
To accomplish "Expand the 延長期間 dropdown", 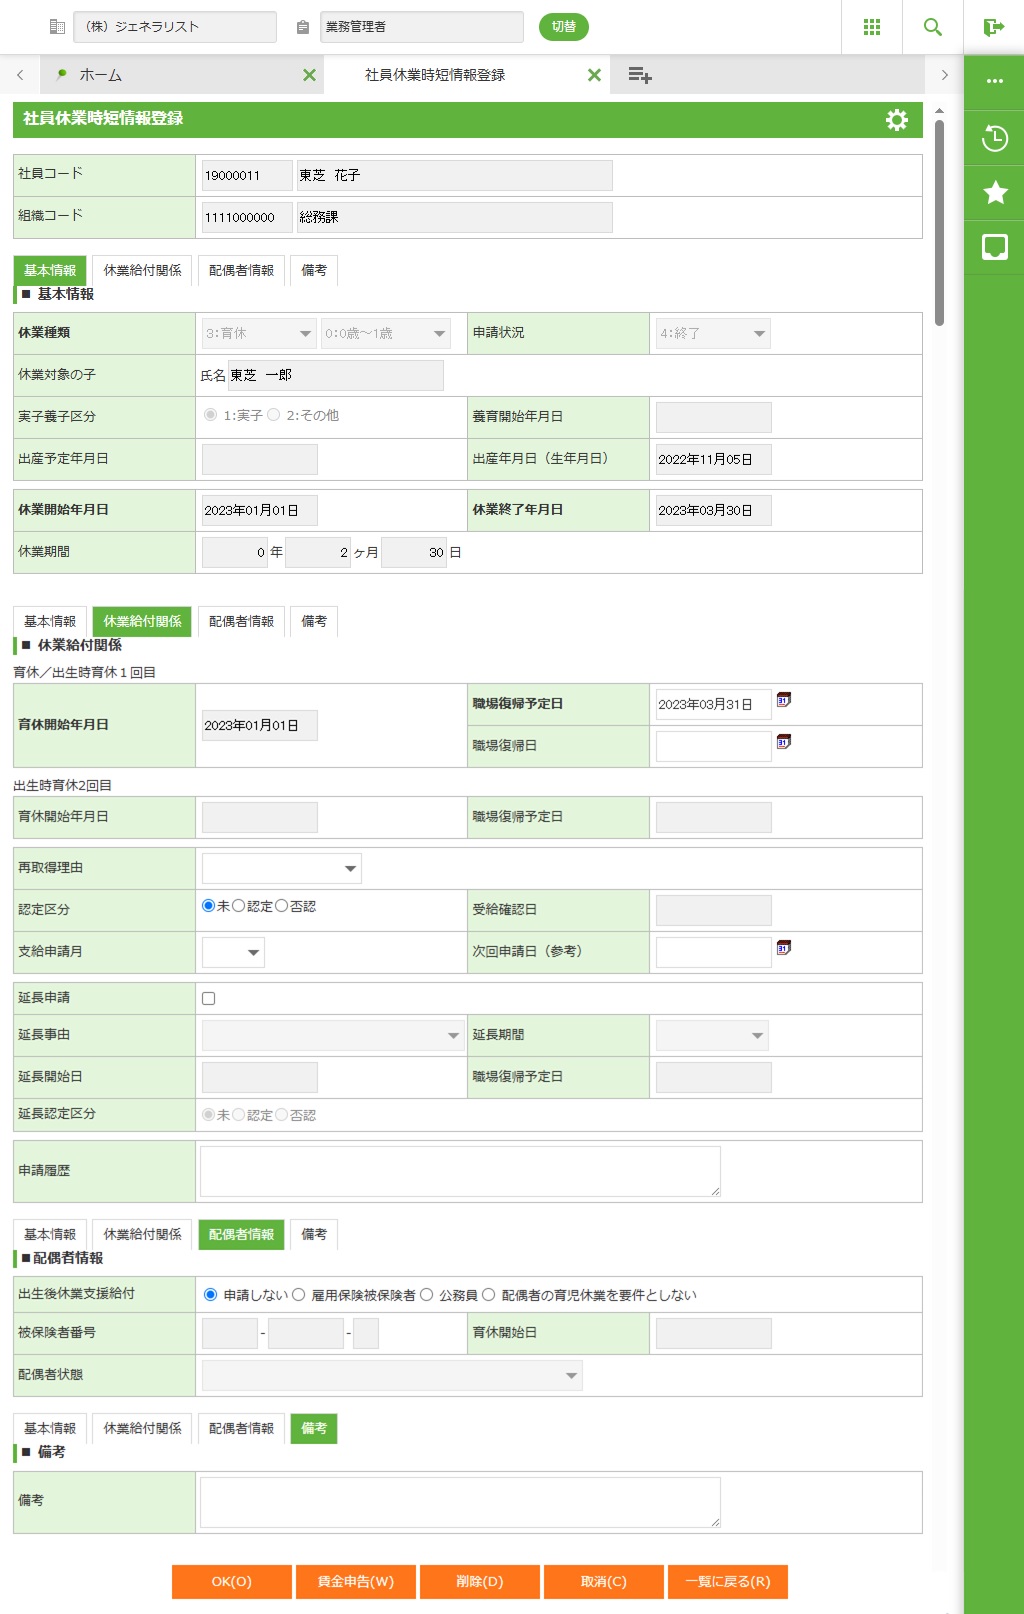I will pyautogui.click(x=711, y=1035).
